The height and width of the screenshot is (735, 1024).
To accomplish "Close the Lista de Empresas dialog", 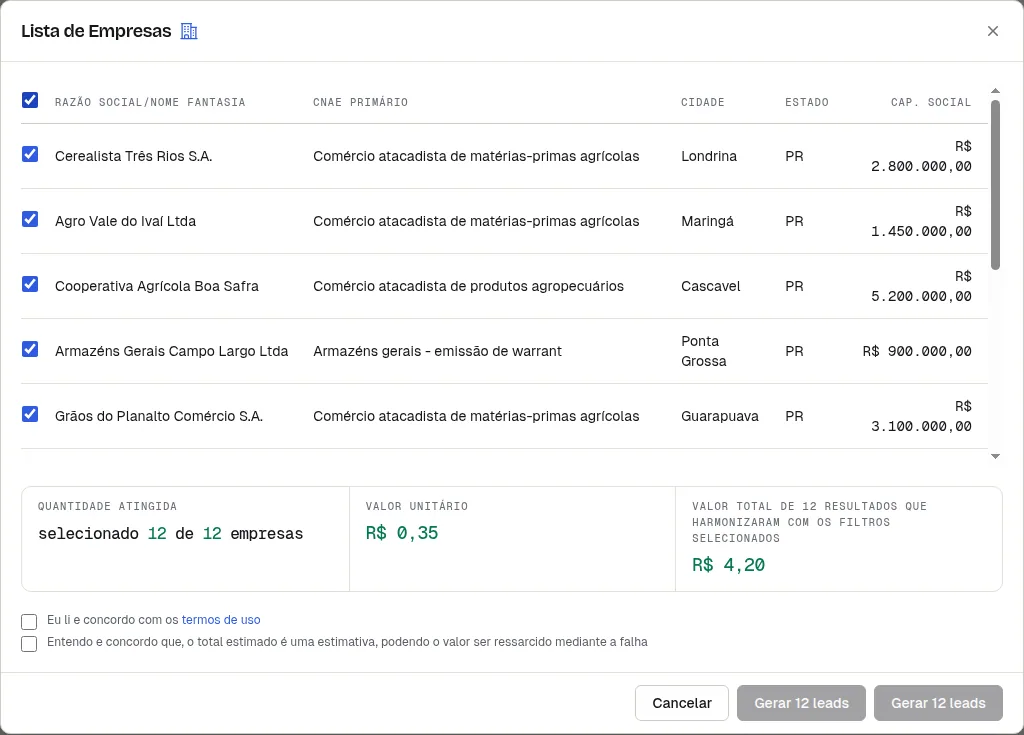I will coord(993,31).
